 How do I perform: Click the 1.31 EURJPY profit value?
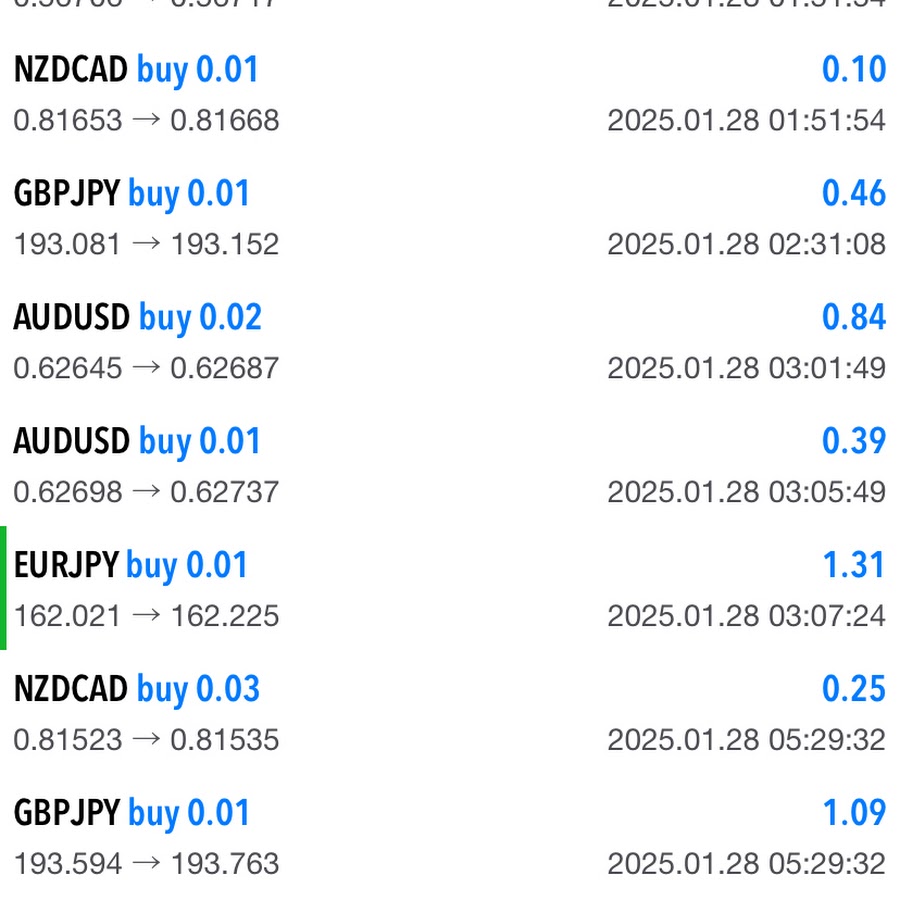(x=853, y=566)
